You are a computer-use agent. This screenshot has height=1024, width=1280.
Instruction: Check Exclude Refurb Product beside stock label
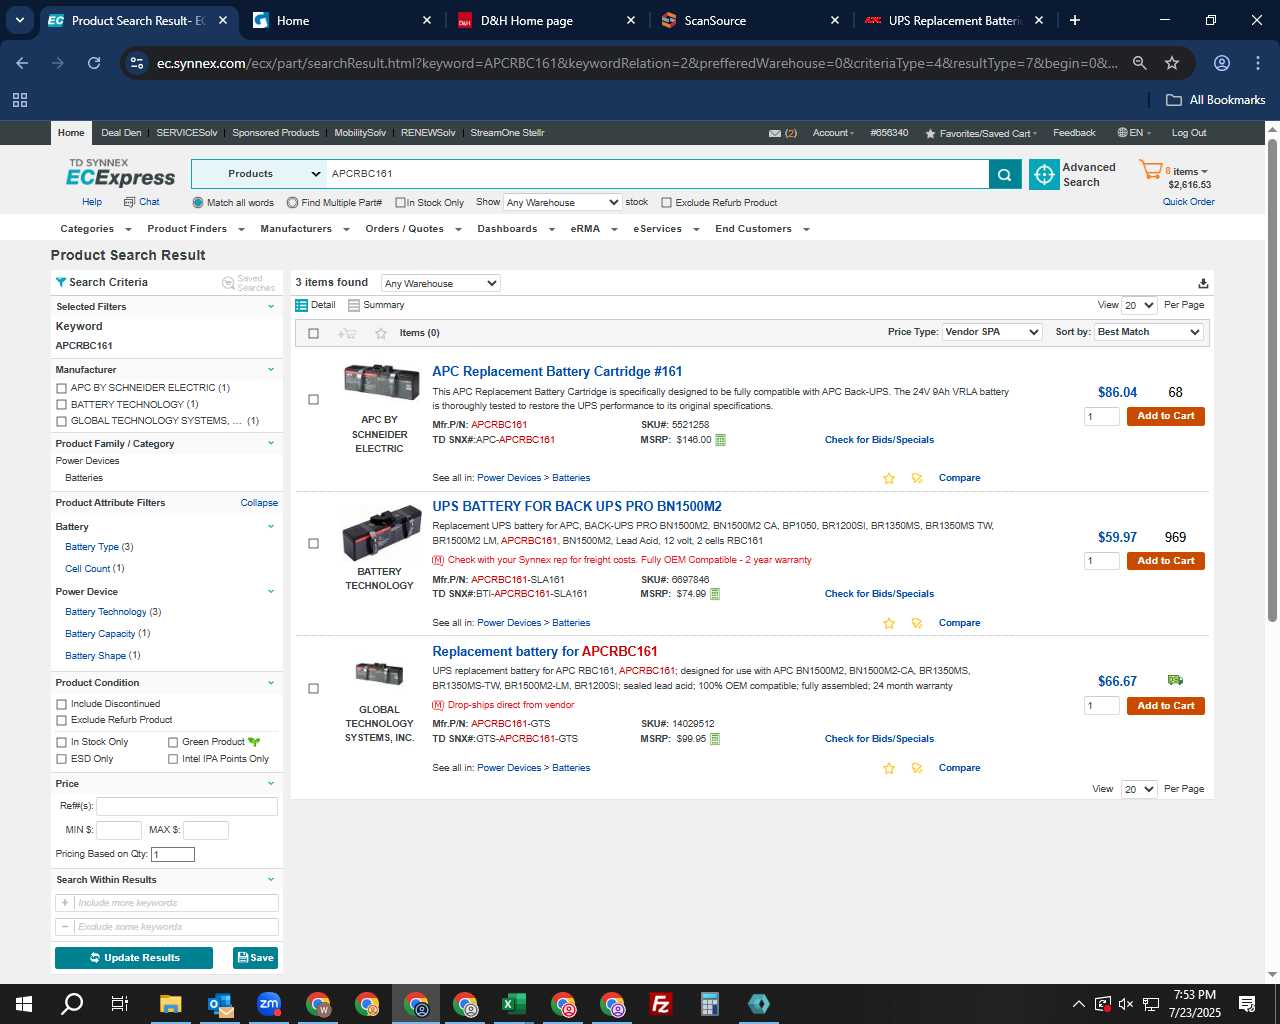click(667, 203)
